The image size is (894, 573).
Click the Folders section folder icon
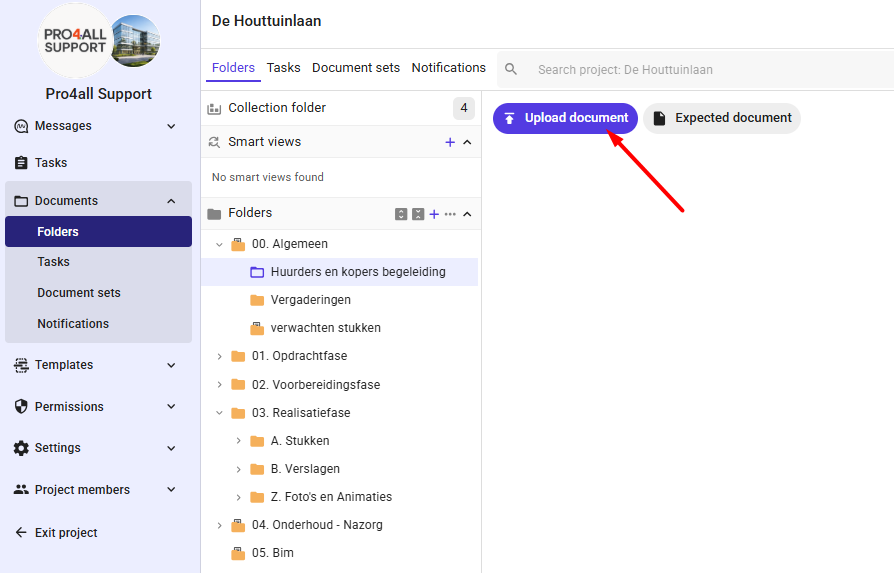click(x=214, y=214)
